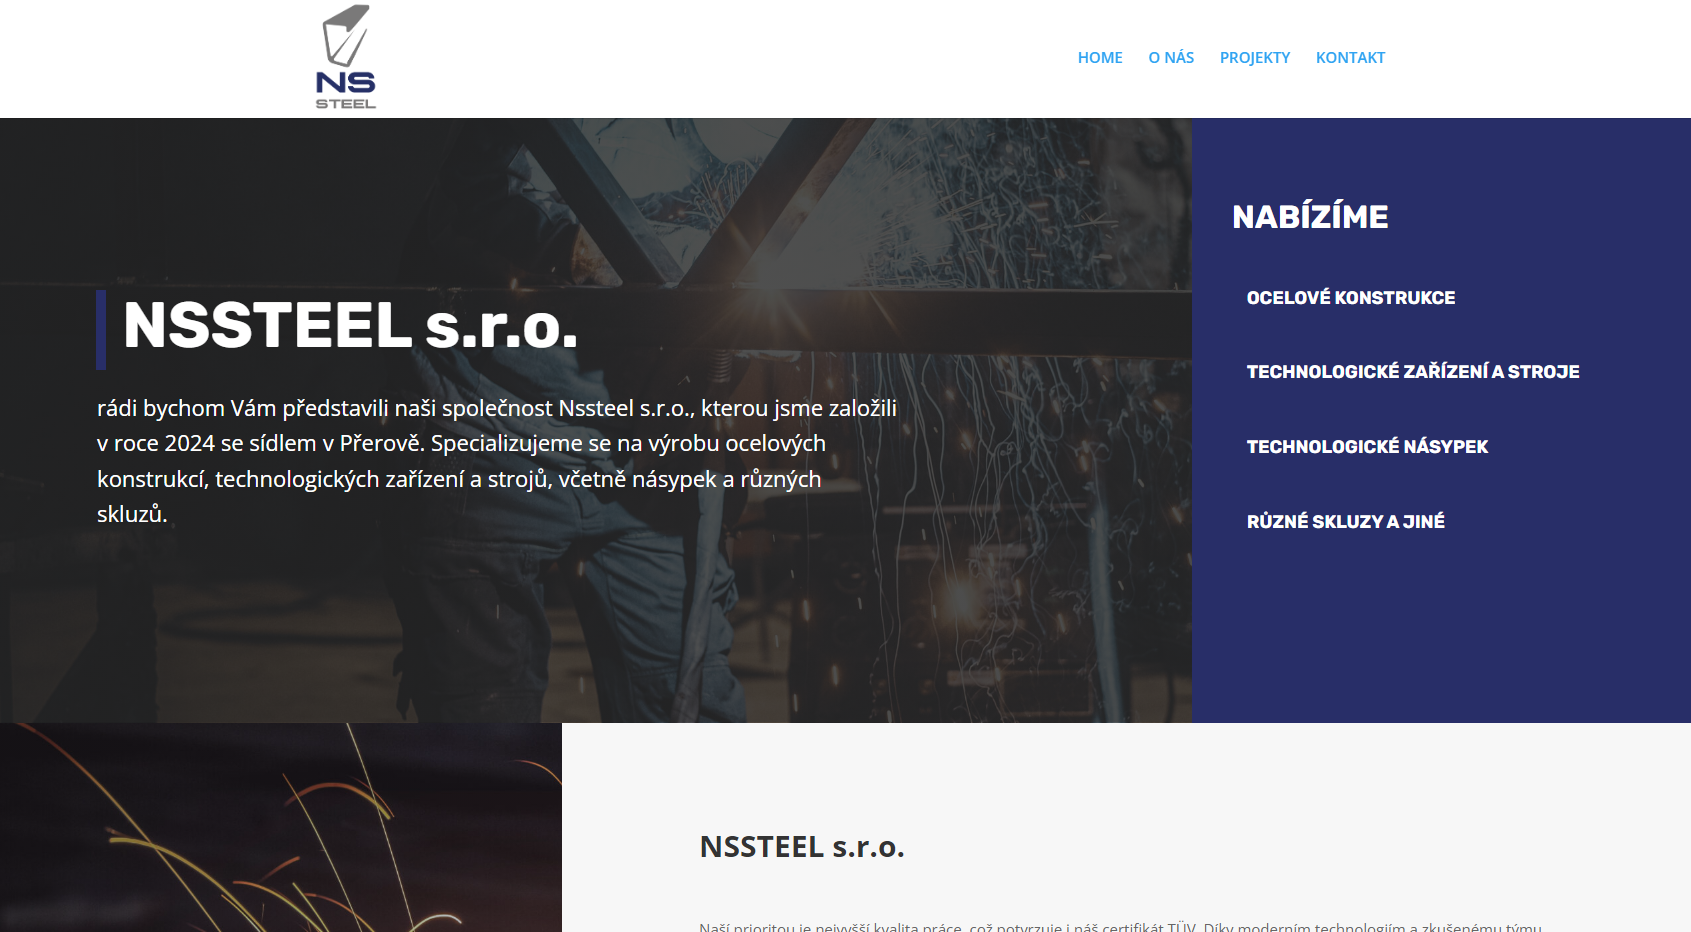Select OCELOVÉ KONSTRUKCE in the offer list

1351,298
